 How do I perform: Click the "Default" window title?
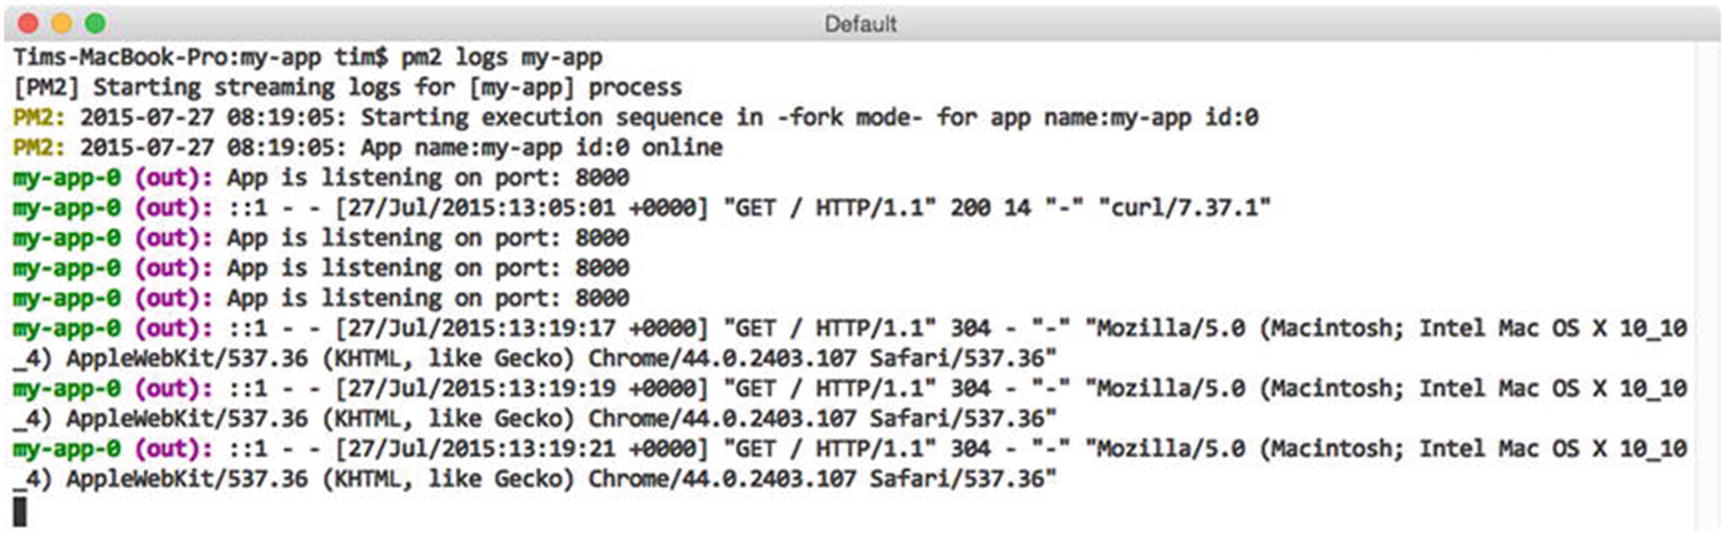(860, 24)
